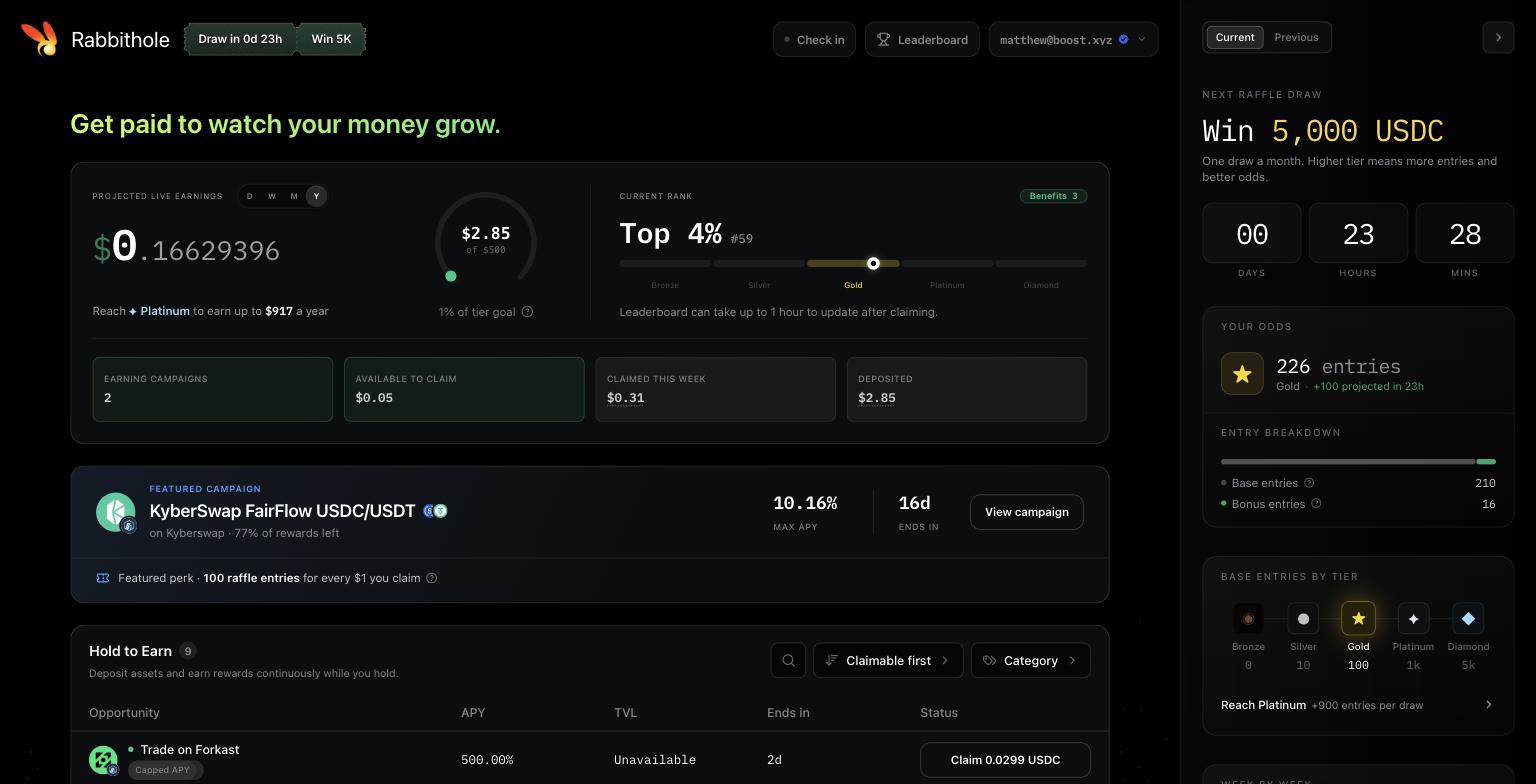Click the Hold to Earn count badge 9
1536x784 pixels.
[188, 651]
